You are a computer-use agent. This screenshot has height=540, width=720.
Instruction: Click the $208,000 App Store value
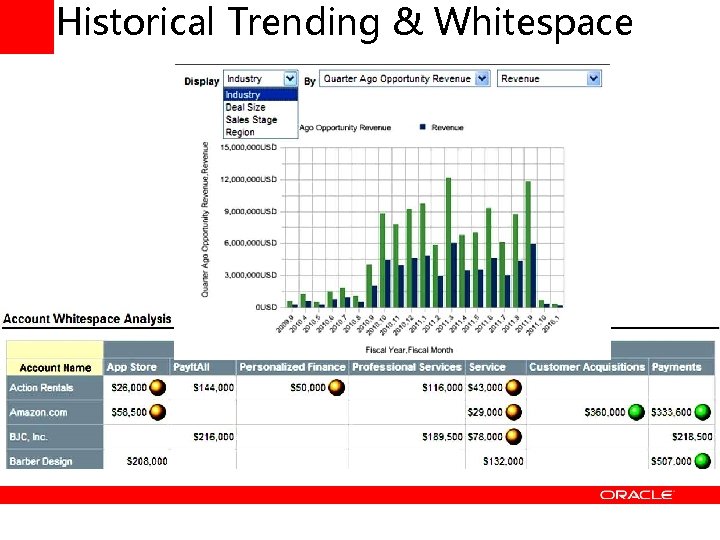pyautogui.click(x=147, y=461)
